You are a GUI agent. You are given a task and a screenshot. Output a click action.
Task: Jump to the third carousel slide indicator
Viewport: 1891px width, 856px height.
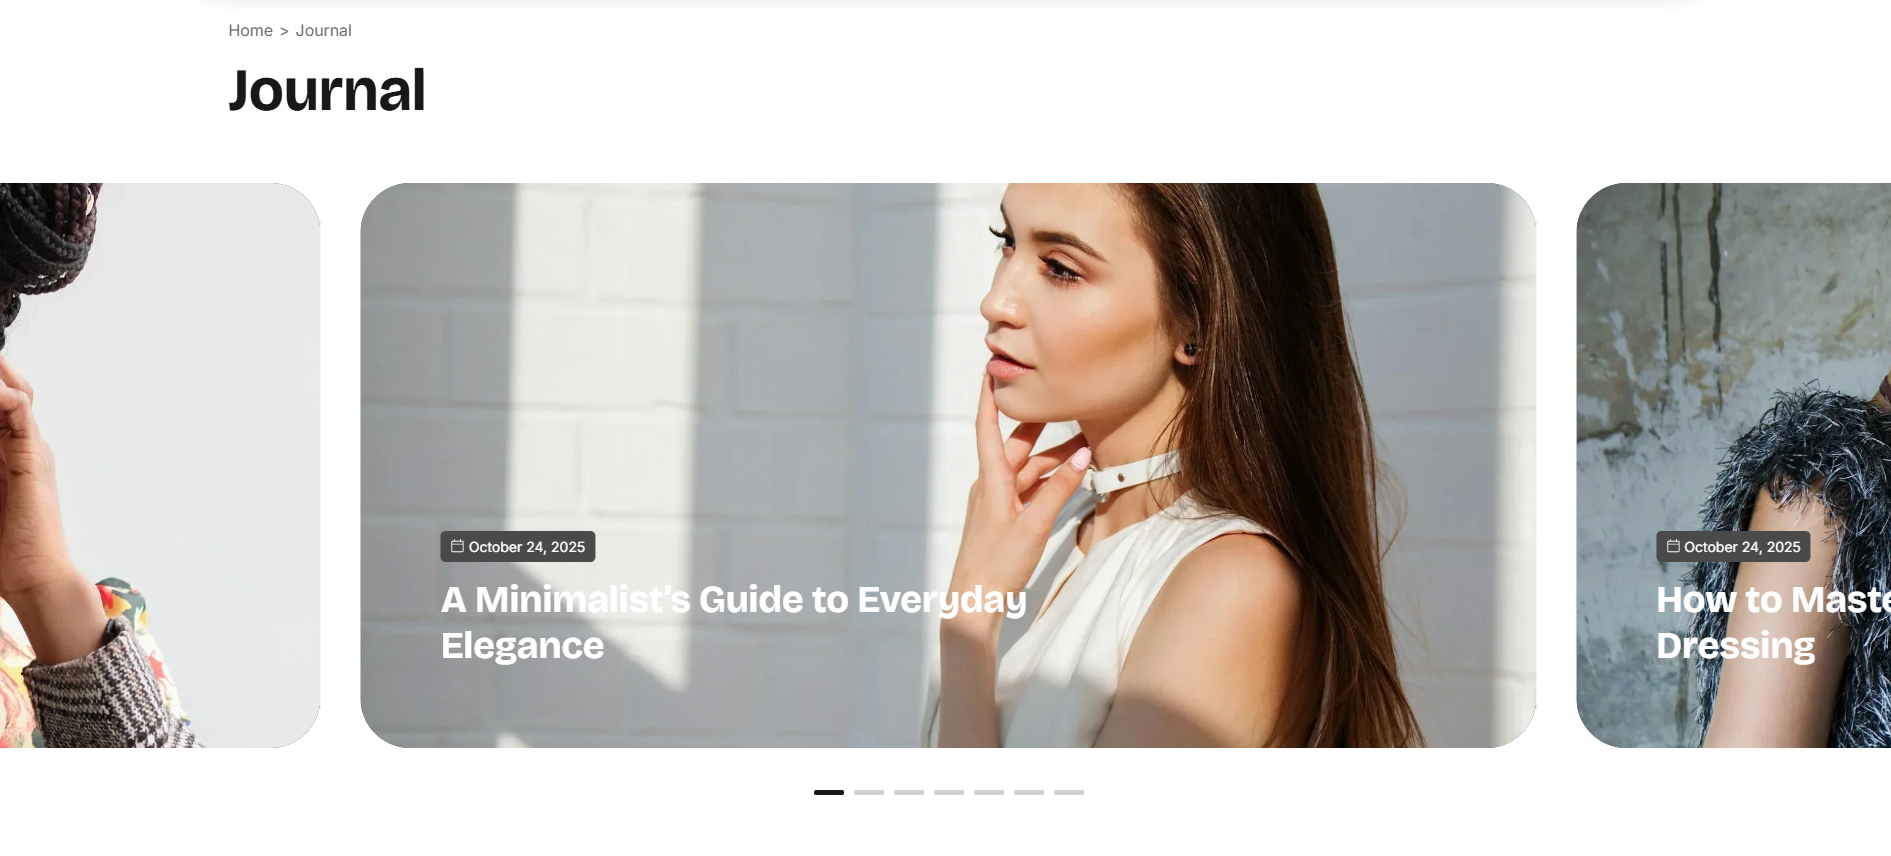[909, 792]
